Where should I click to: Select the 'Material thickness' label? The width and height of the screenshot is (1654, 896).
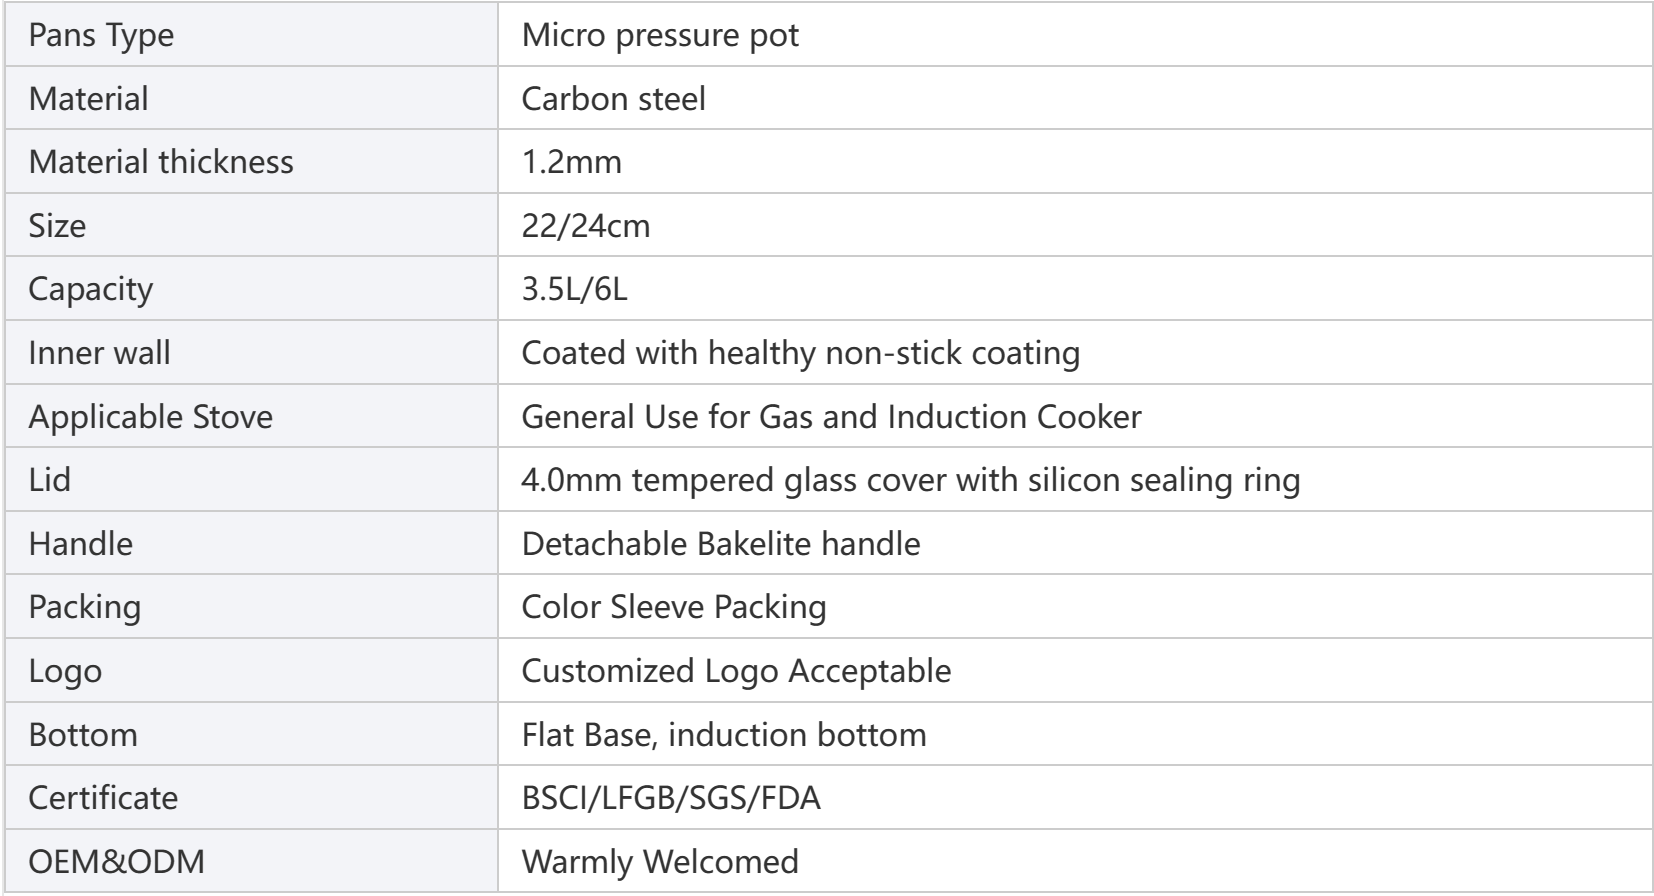click(161, 162)
